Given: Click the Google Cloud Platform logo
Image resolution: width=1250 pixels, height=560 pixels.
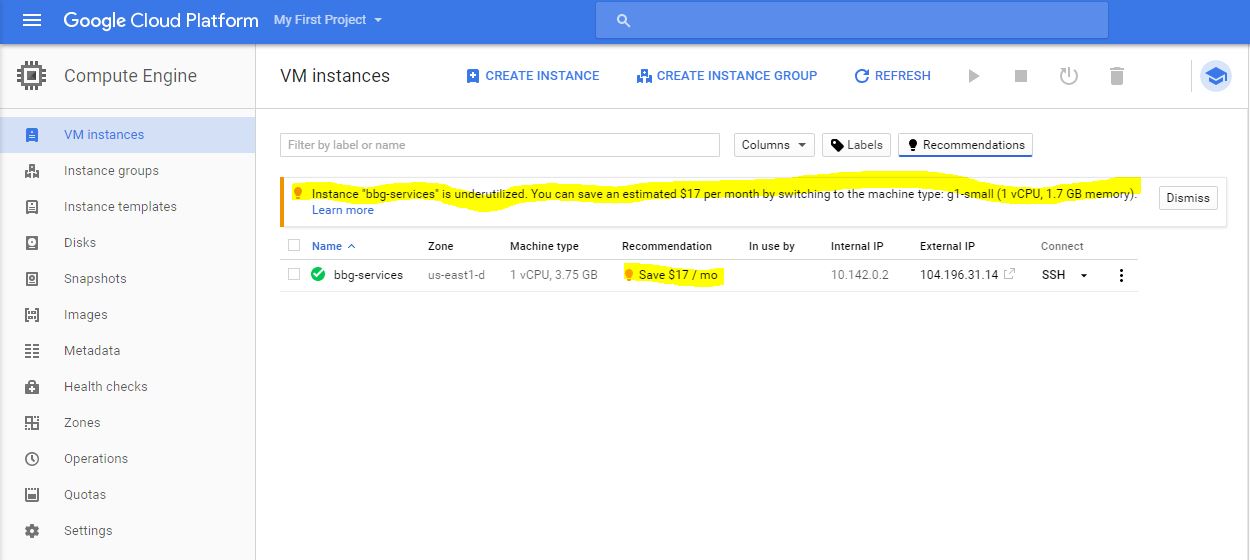Looking at the screenshot, I should click(160, 20).
